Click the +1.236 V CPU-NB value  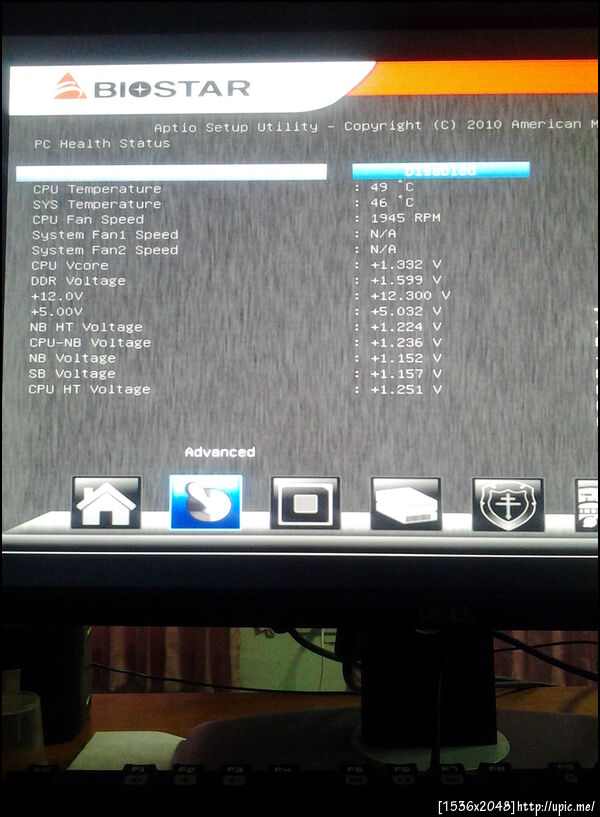(406, 342)
